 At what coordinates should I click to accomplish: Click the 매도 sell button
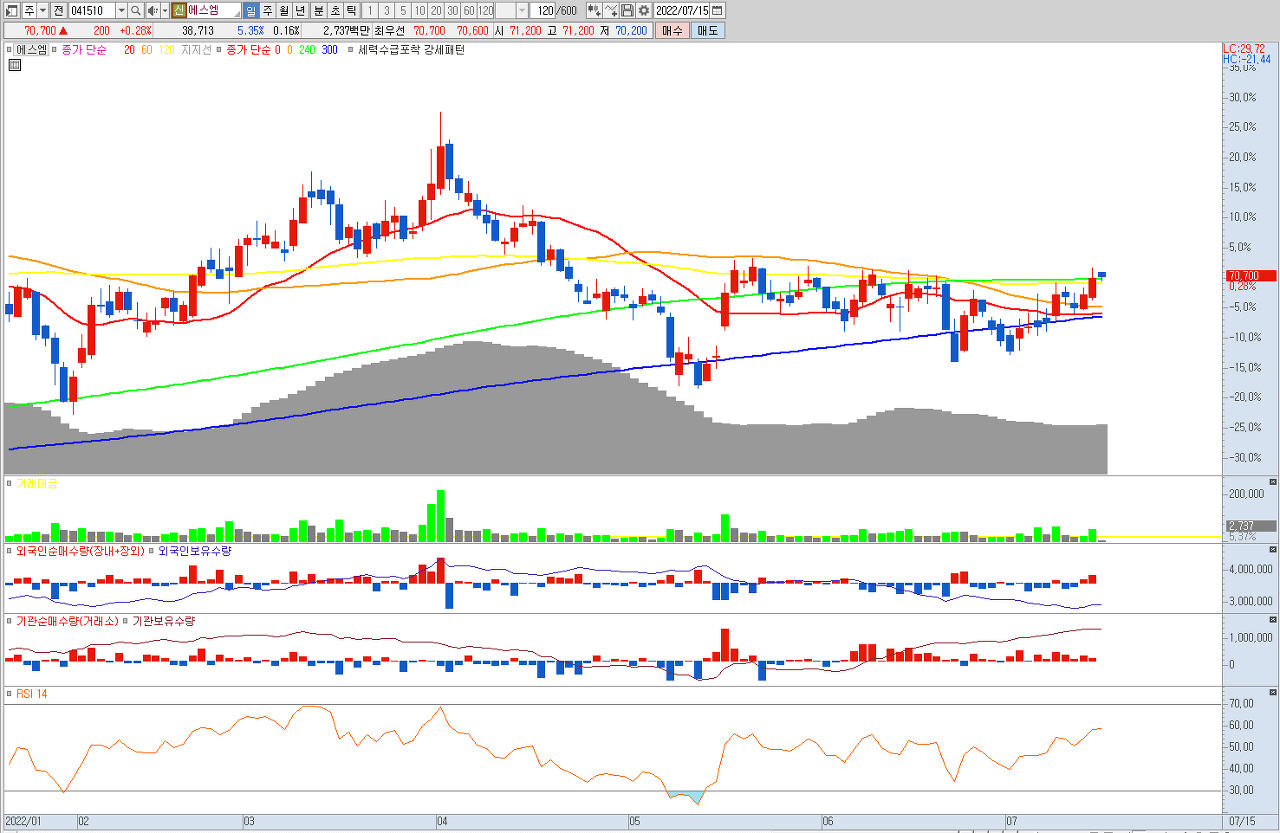(708, 31)
